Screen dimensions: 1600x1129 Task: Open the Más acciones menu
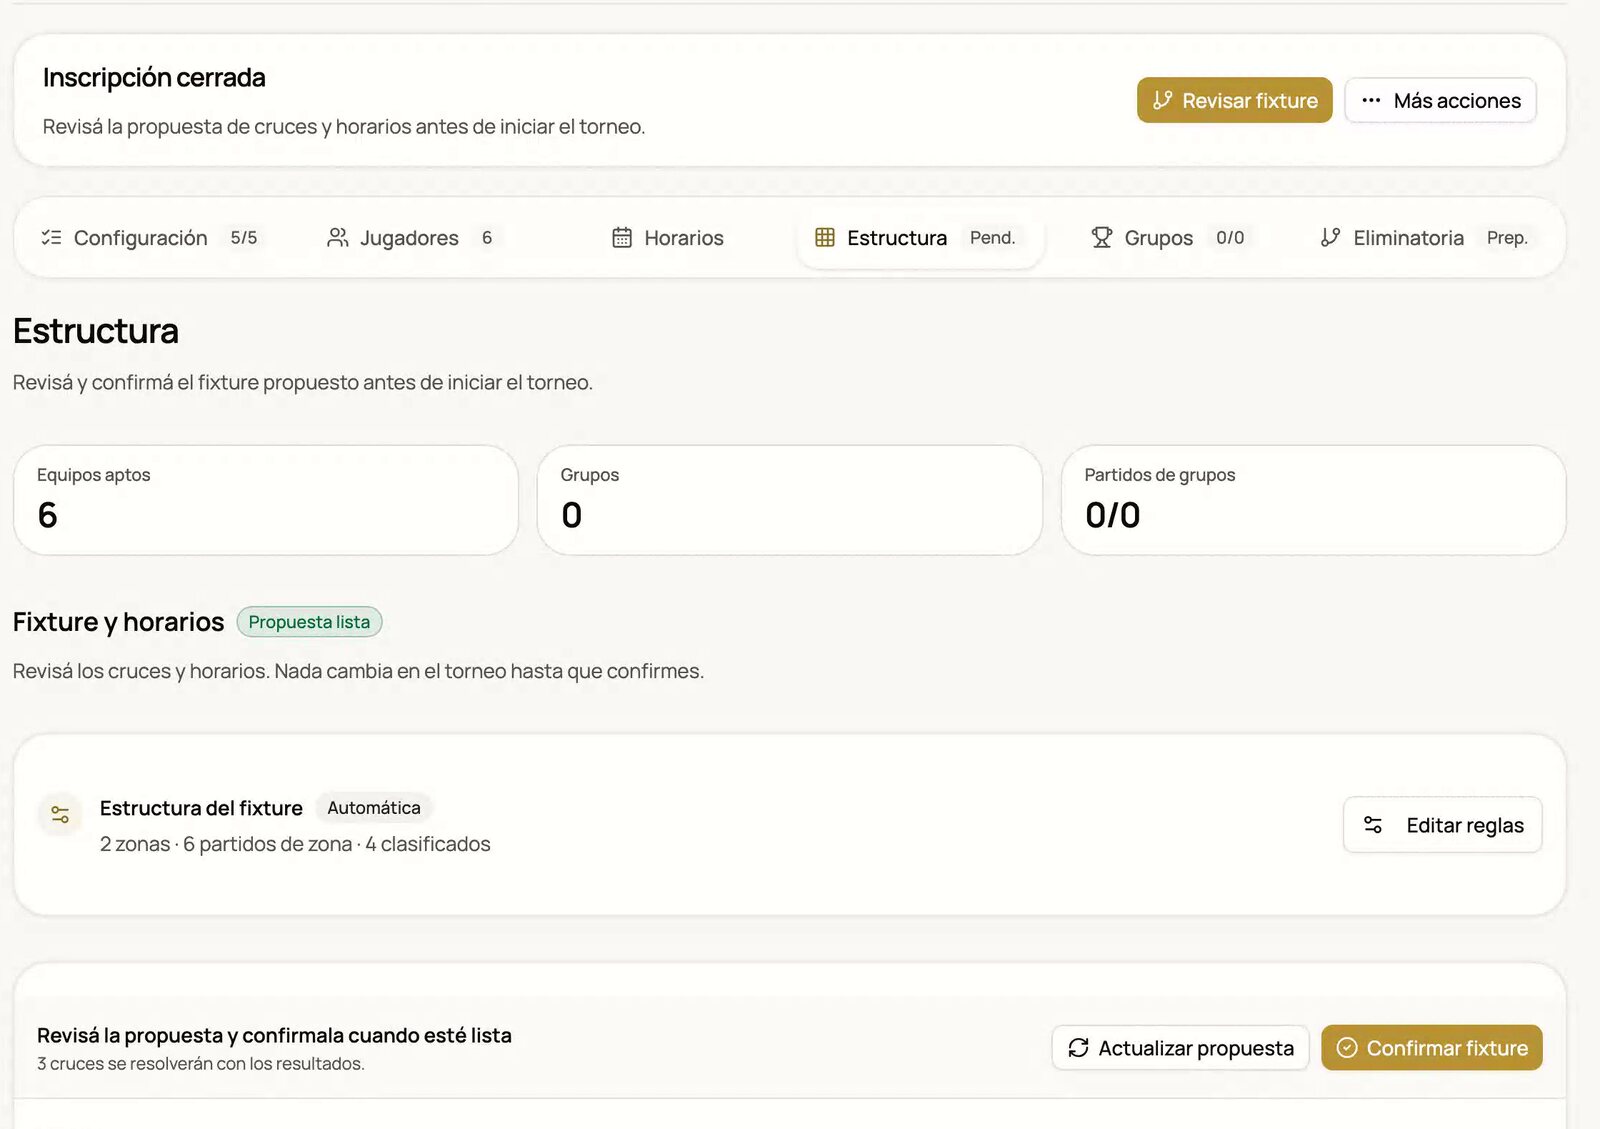point(1440,100)
